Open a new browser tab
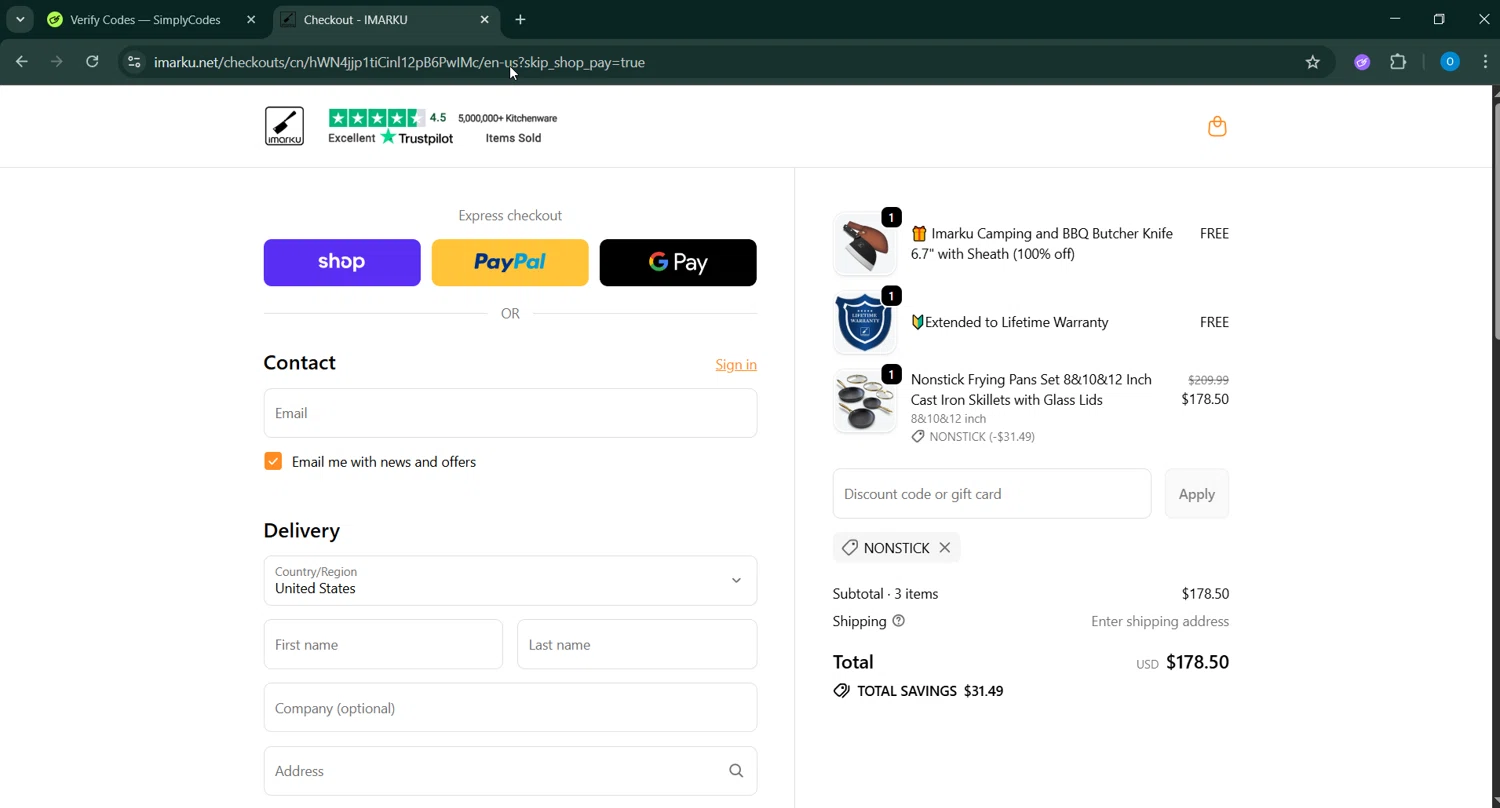 pos(520,19)
